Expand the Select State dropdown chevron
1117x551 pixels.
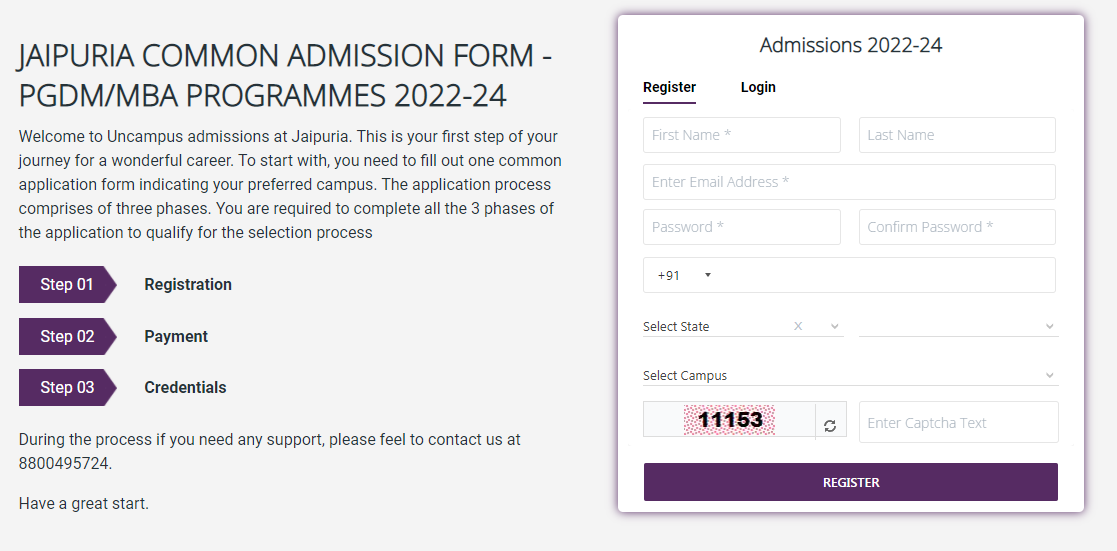[x=835, y=326]
